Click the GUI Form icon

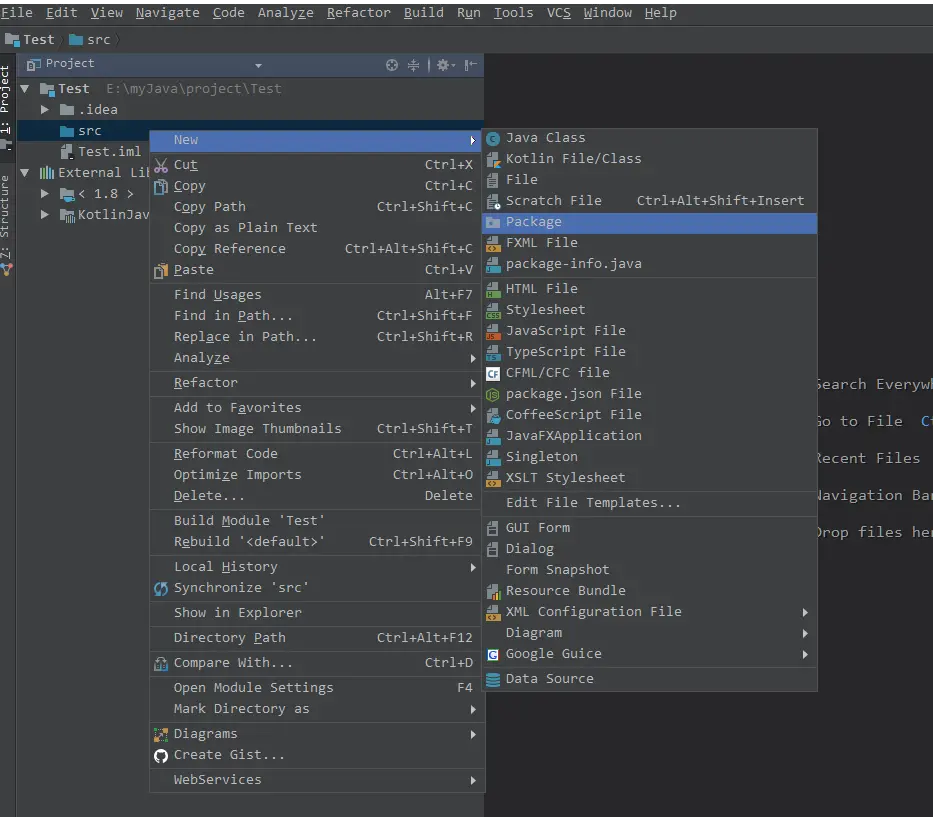[x=493, y=528]
